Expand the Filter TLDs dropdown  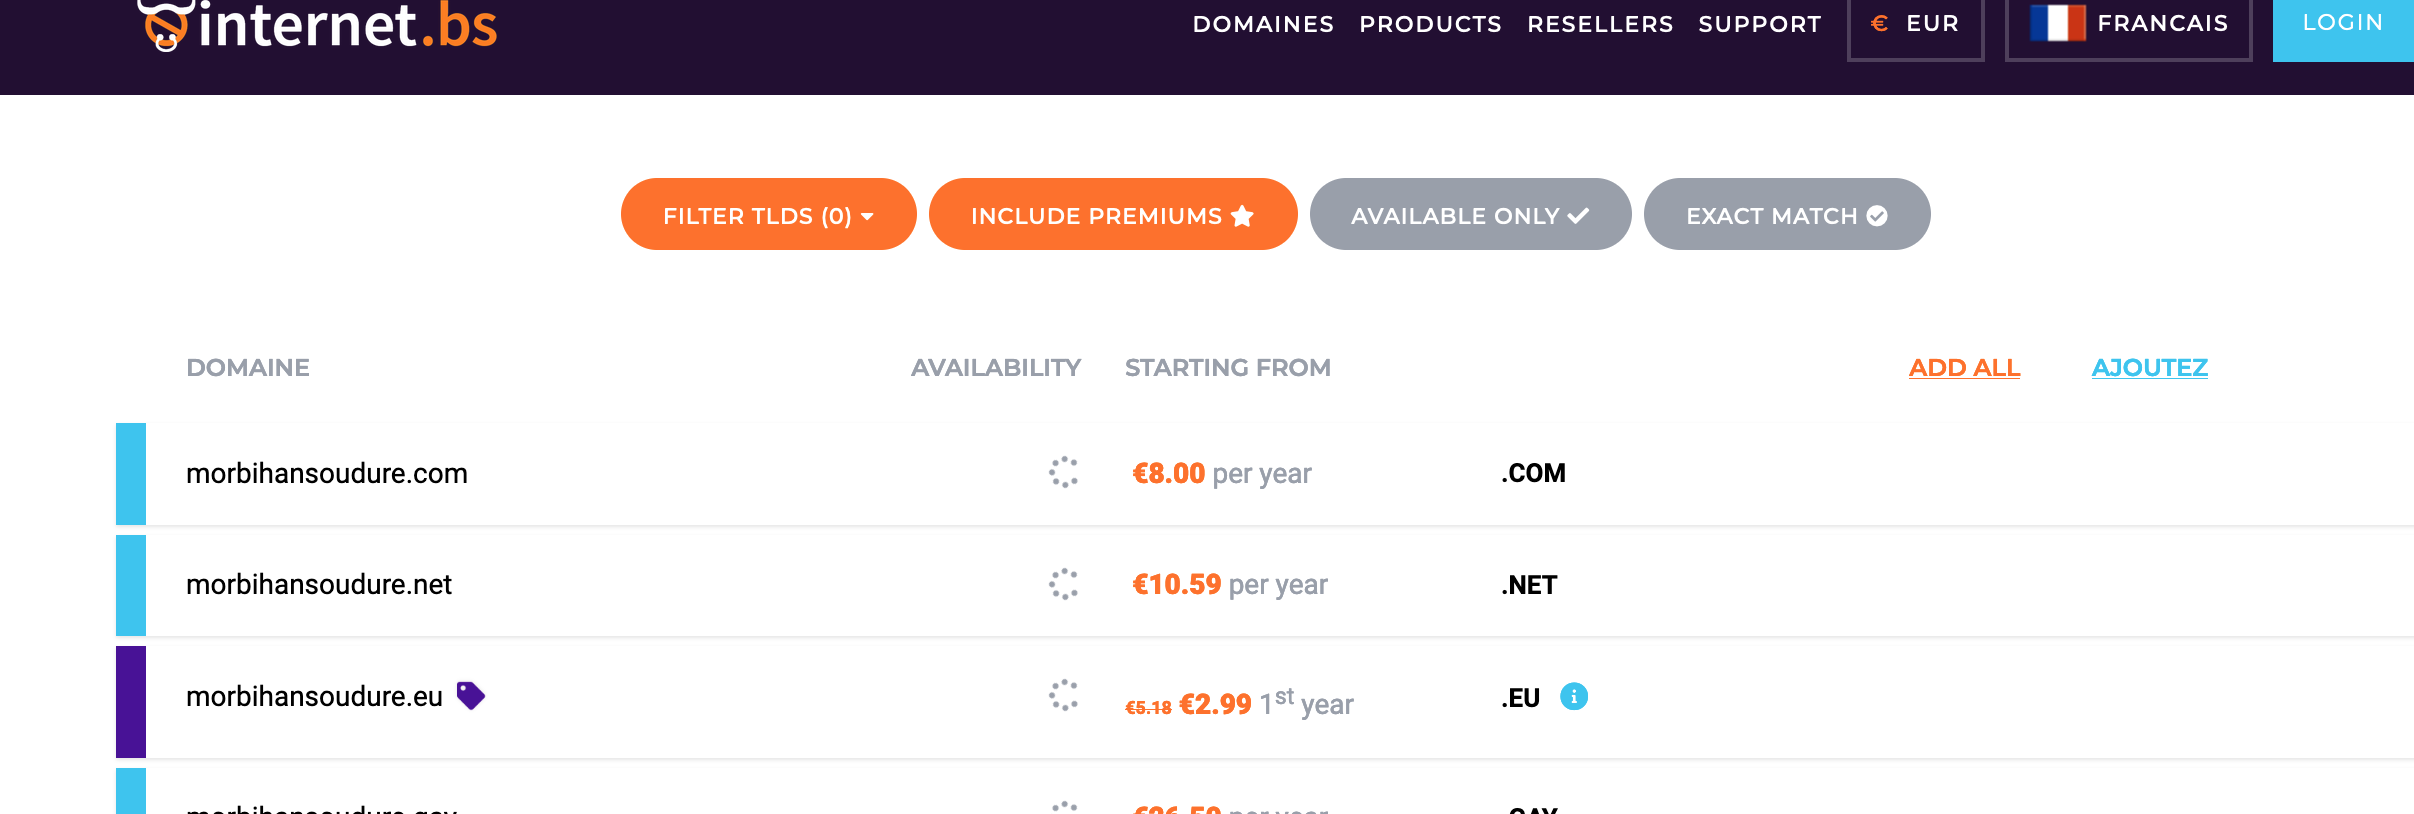768,215
